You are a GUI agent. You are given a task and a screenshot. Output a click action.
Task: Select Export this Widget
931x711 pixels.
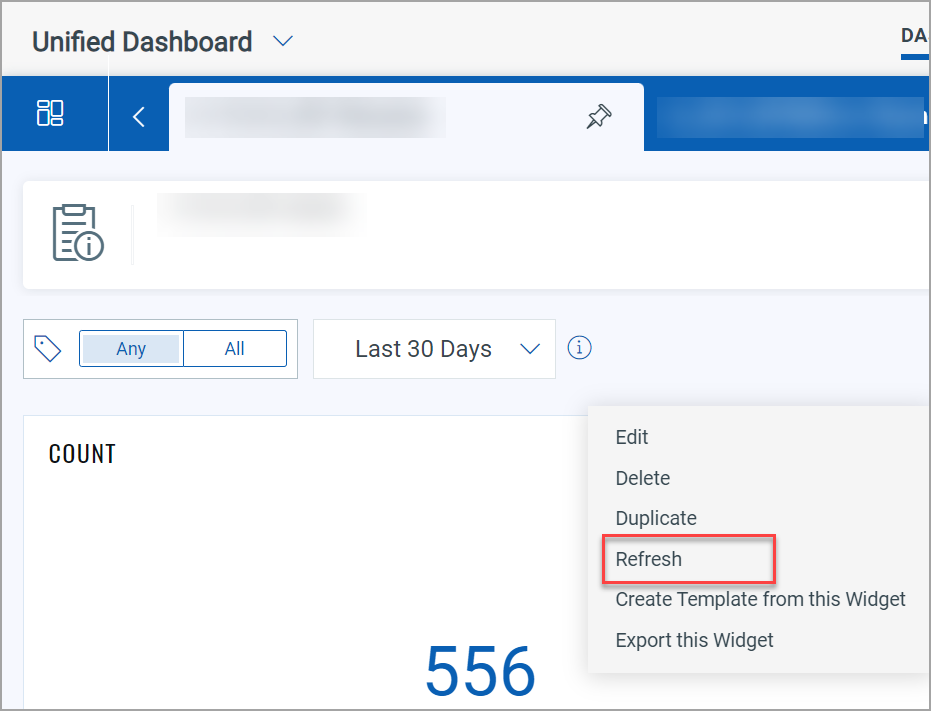(694, 640)
